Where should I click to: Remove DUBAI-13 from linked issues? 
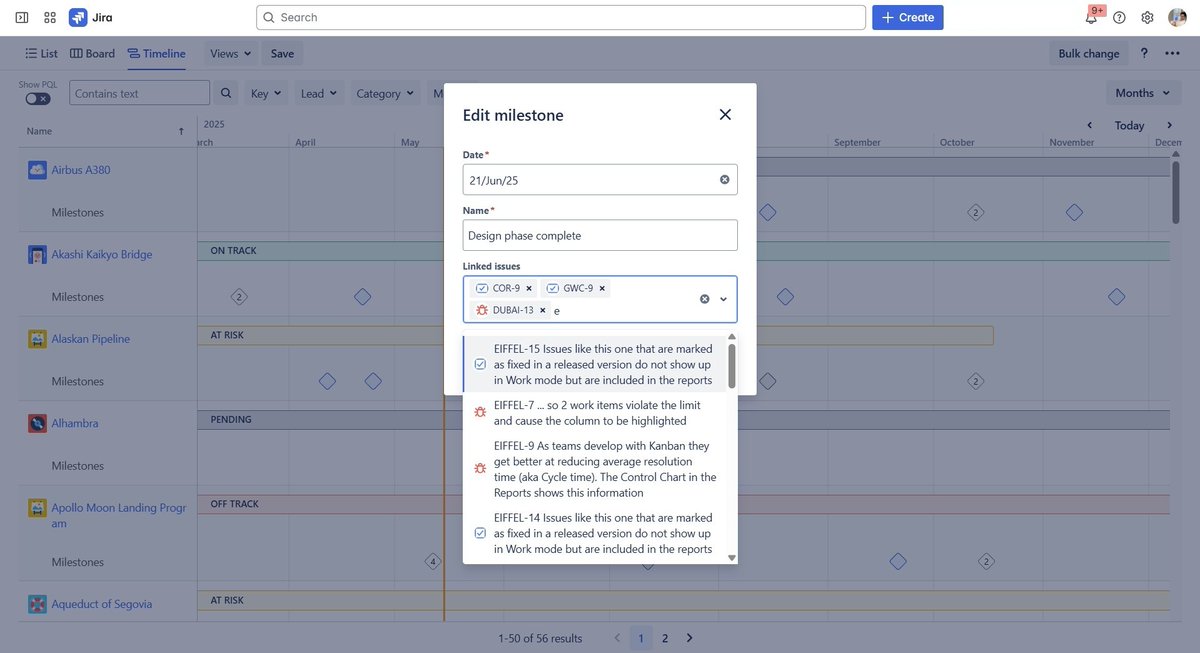(x=543, y=310)
